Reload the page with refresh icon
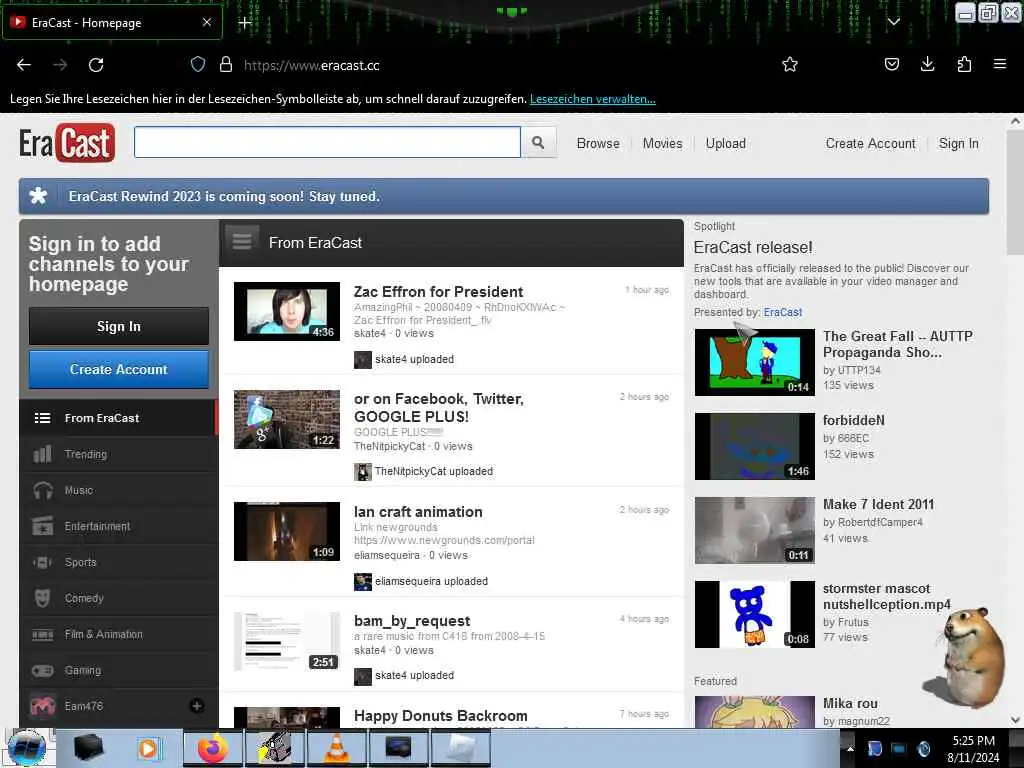 click(x=96, y=65)
